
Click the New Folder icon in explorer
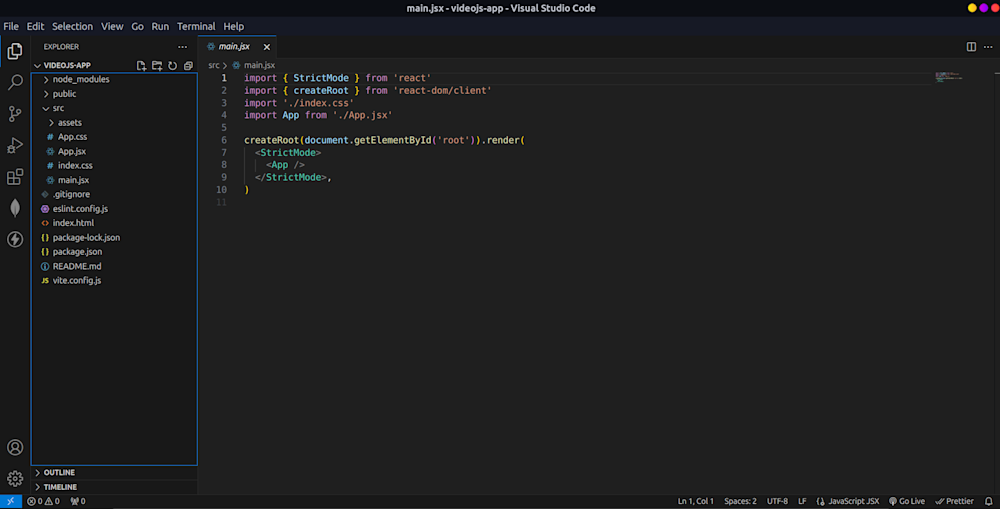point(157,66)
